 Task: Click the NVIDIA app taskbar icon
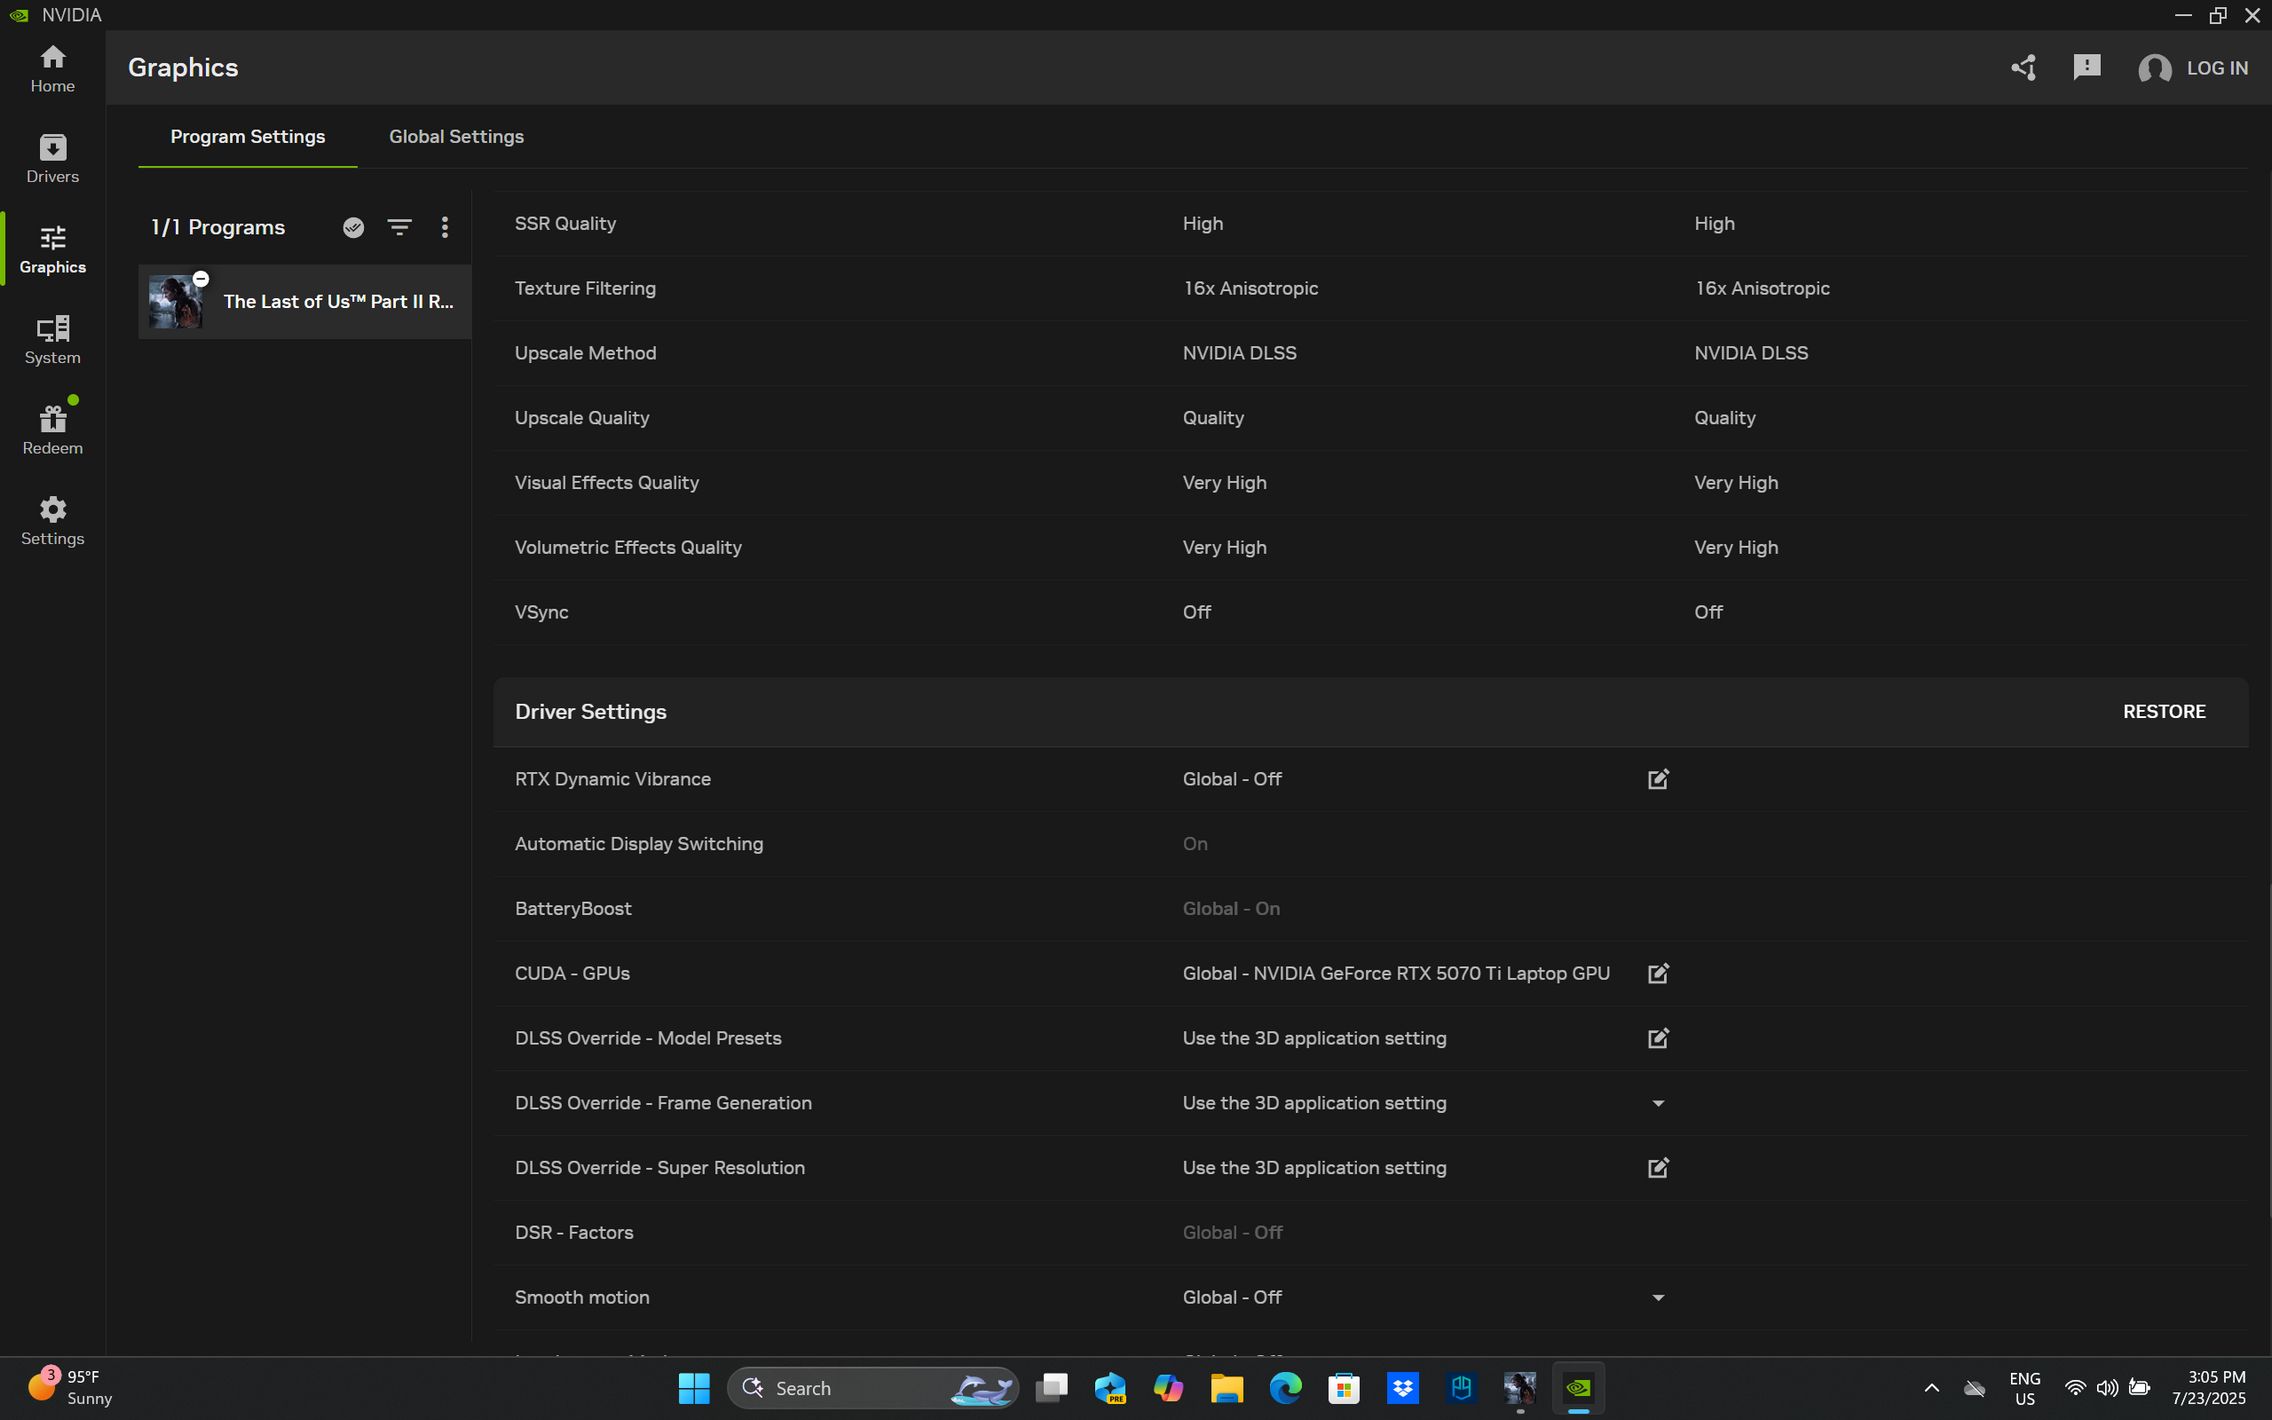(1578, 1388)
